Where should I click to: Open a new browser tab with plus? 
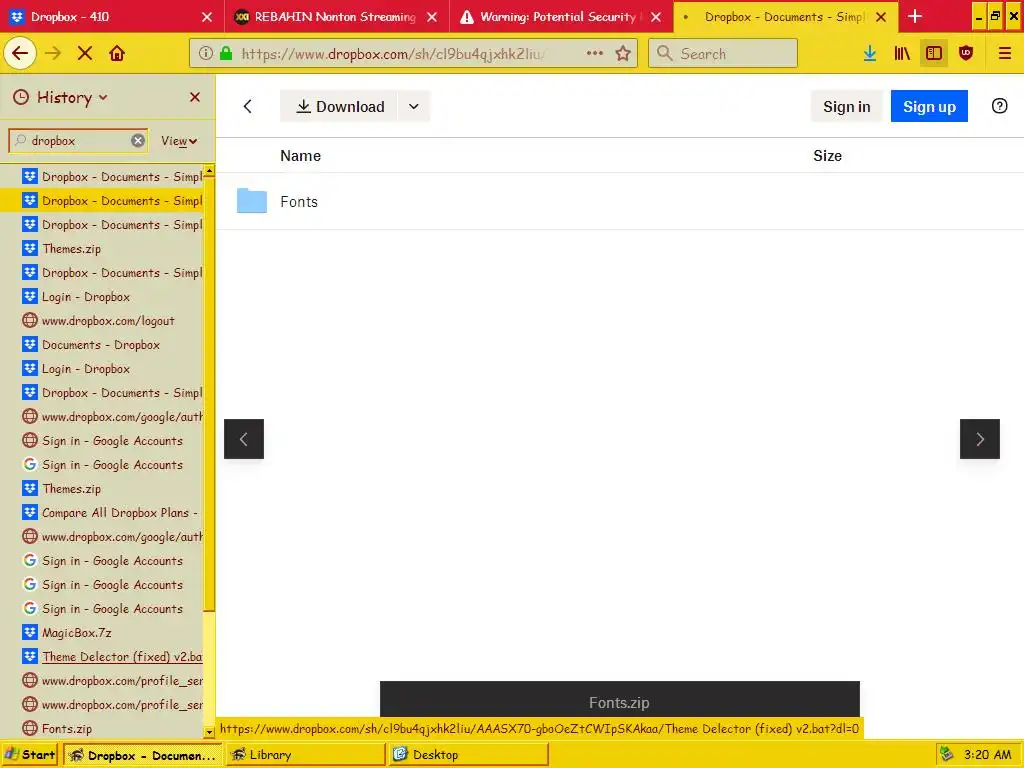point(915,16)
